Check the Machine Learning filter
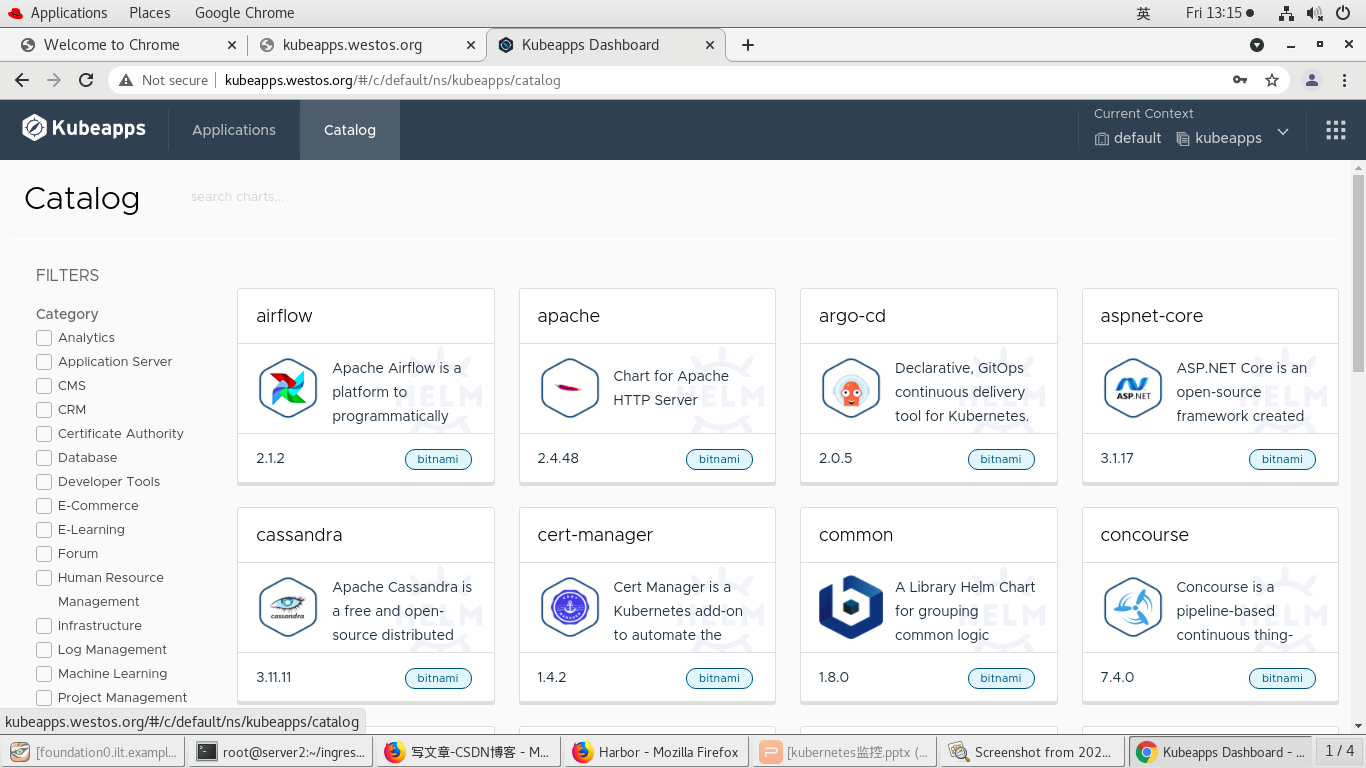The image size is (1366, 768). pos(44,674)
